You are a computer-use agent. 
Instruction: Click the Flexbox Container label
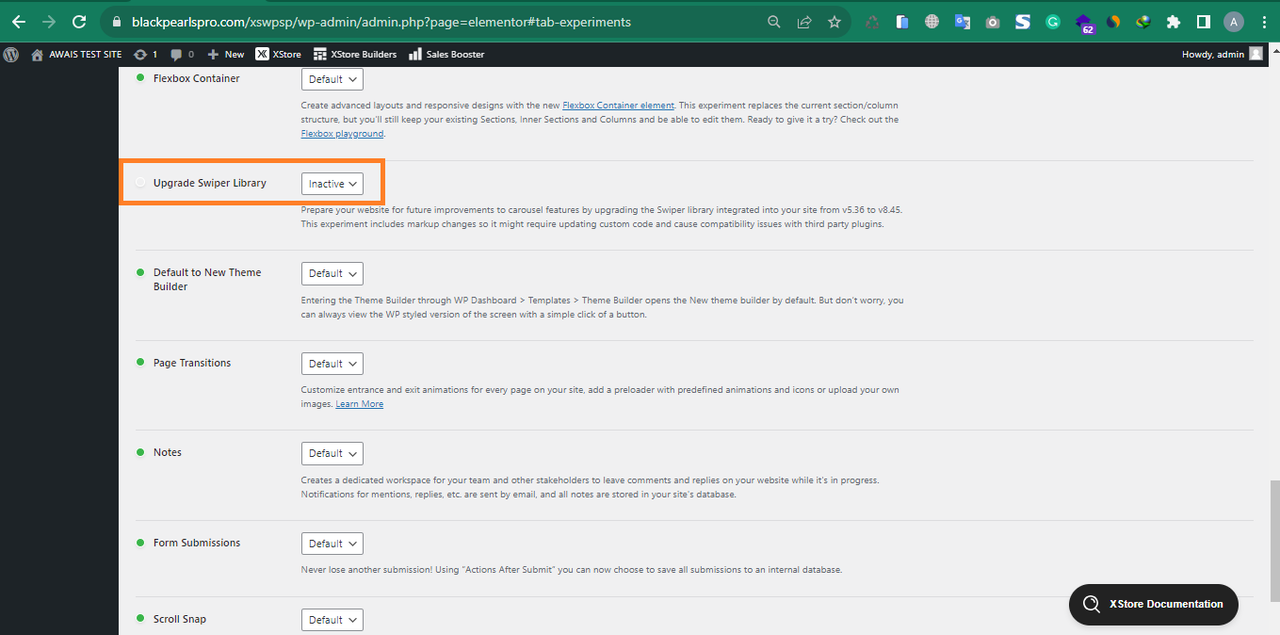196,78
